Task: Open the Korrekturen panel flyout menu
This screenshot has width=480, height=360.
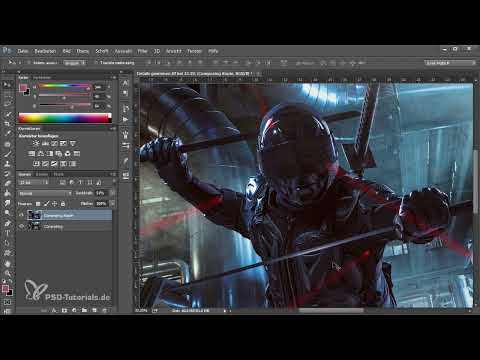Action: [x=114, y=128]
